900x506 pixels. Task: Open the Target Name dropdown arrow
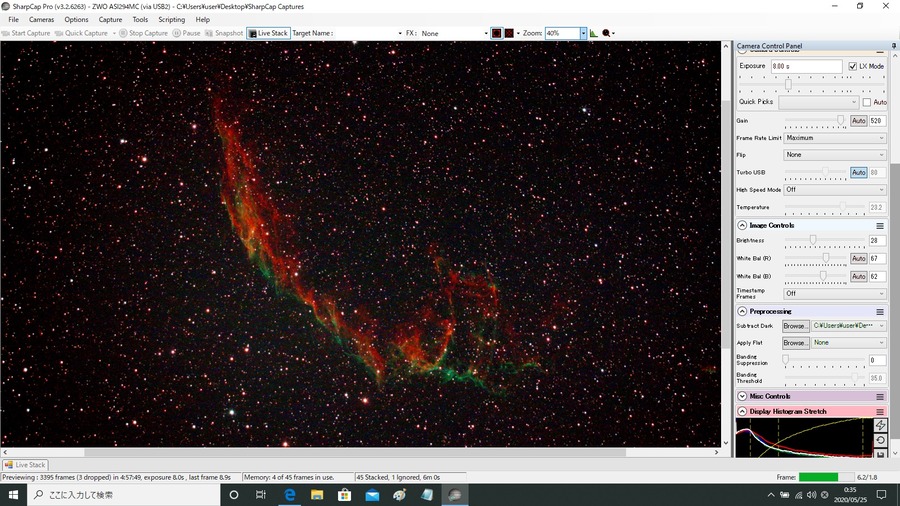(x=399, y=33)
